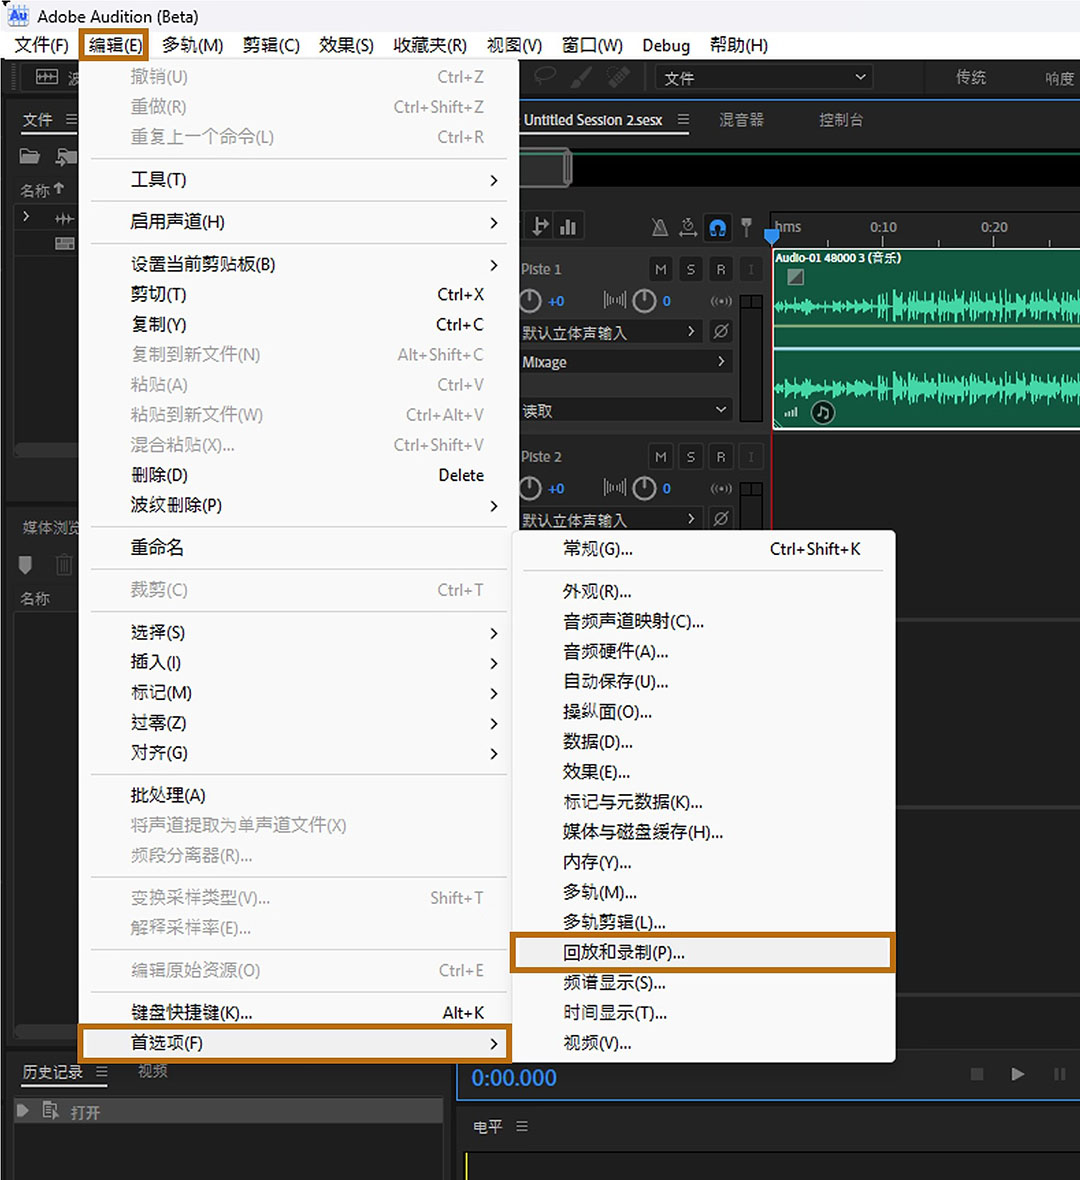The width and height of the screenshot is (1080, 1180).
Task: Expand the 工具(T) submenu
Action: point(300,180)
